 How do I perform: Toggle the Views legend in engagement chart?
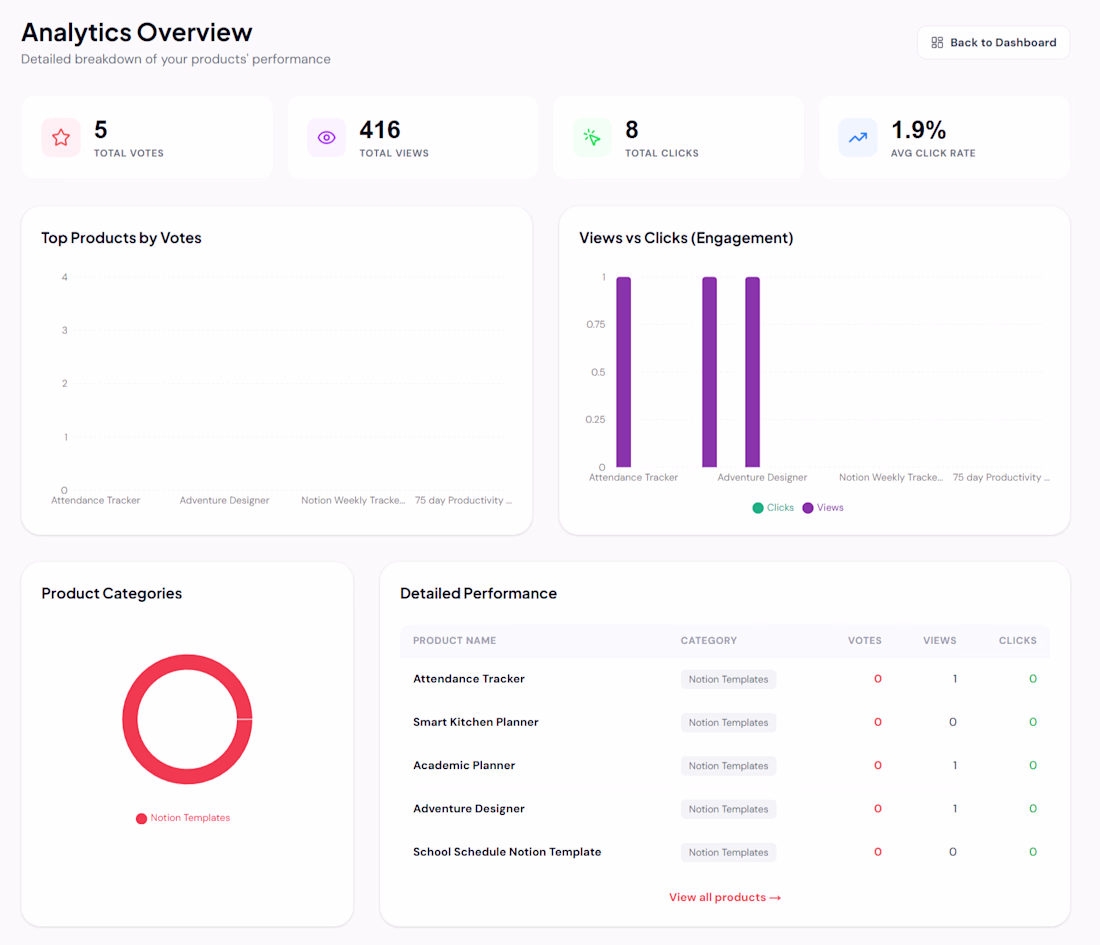823,507
